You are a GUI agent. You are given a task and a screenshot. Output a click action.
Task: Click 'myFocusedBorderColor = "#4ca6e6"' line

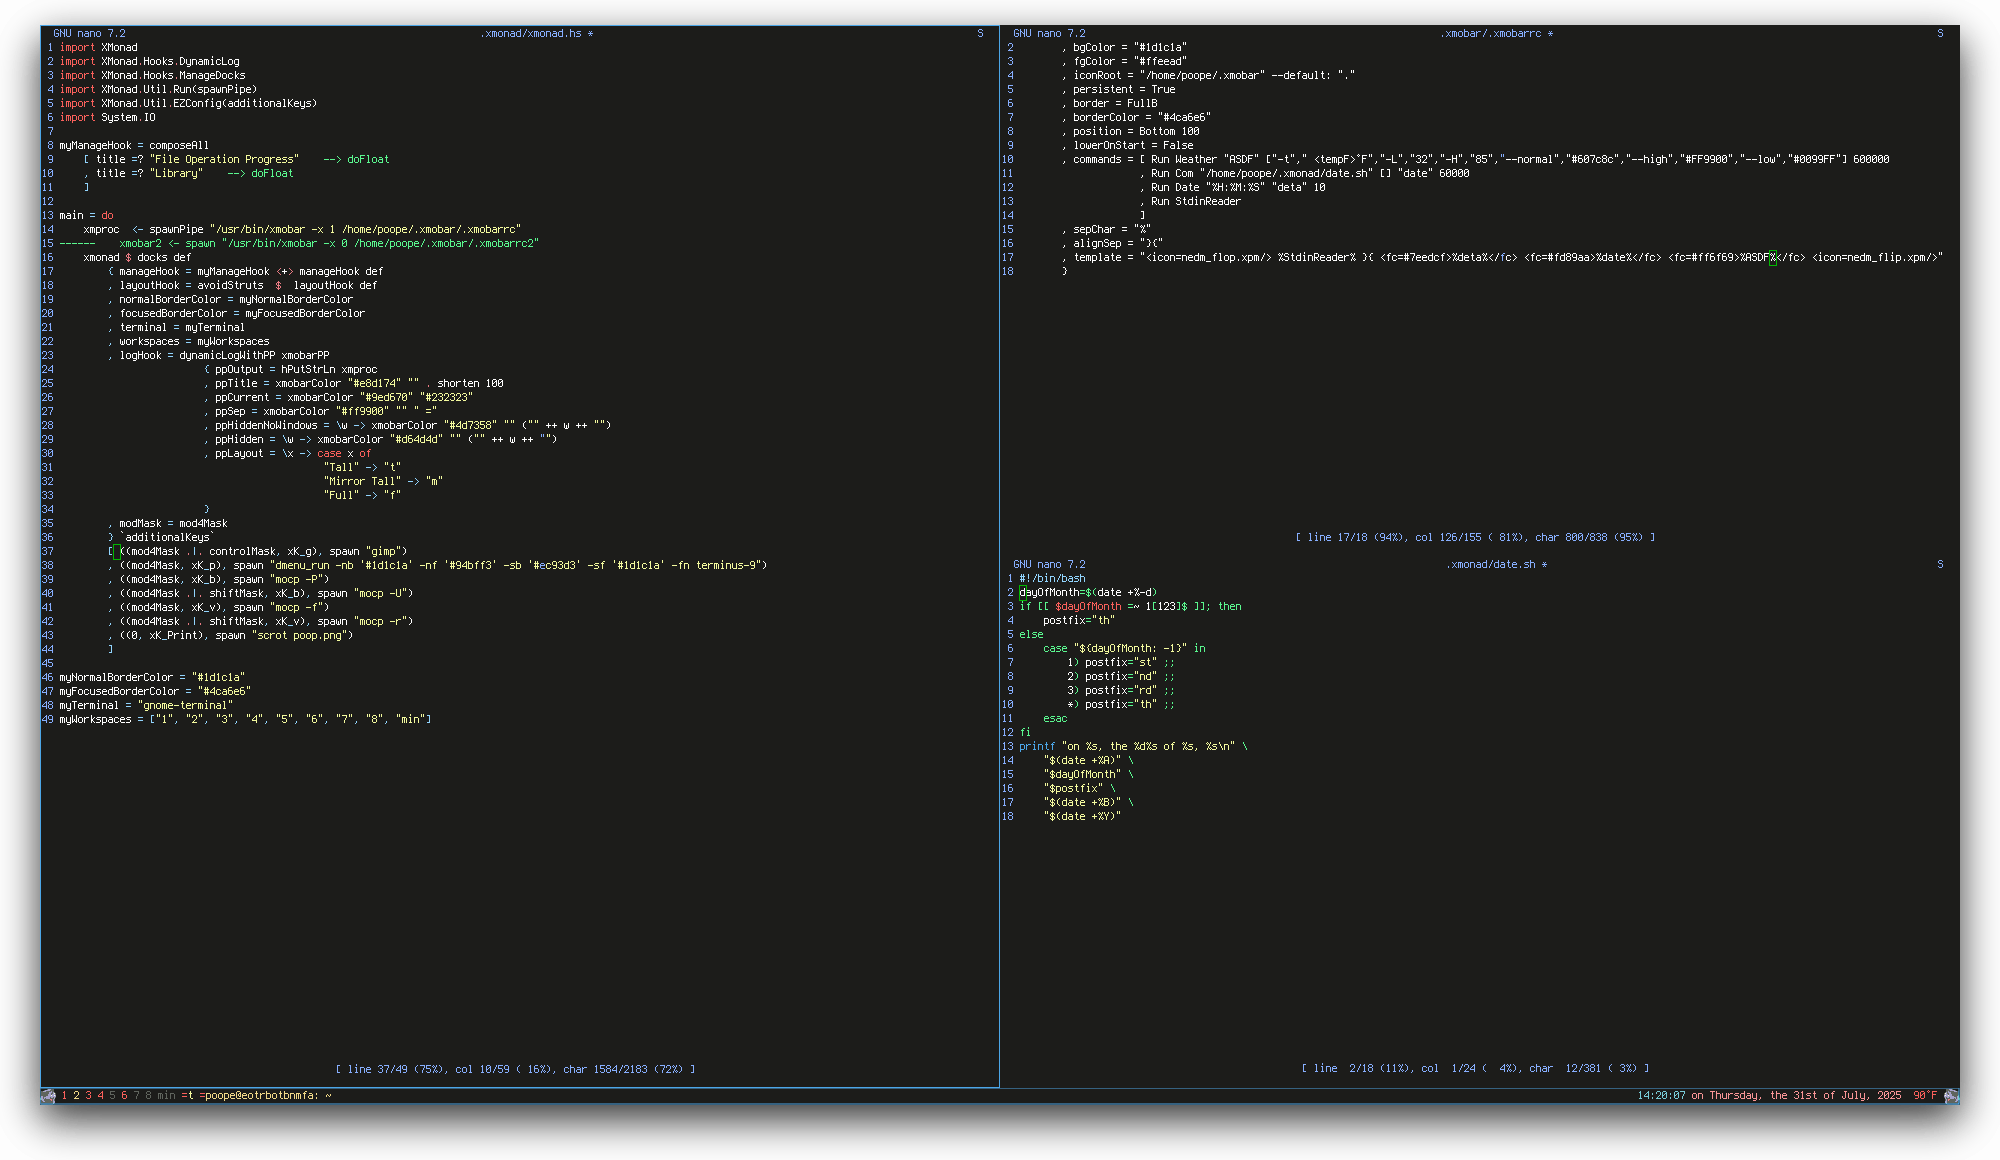[x=155, y=692]
